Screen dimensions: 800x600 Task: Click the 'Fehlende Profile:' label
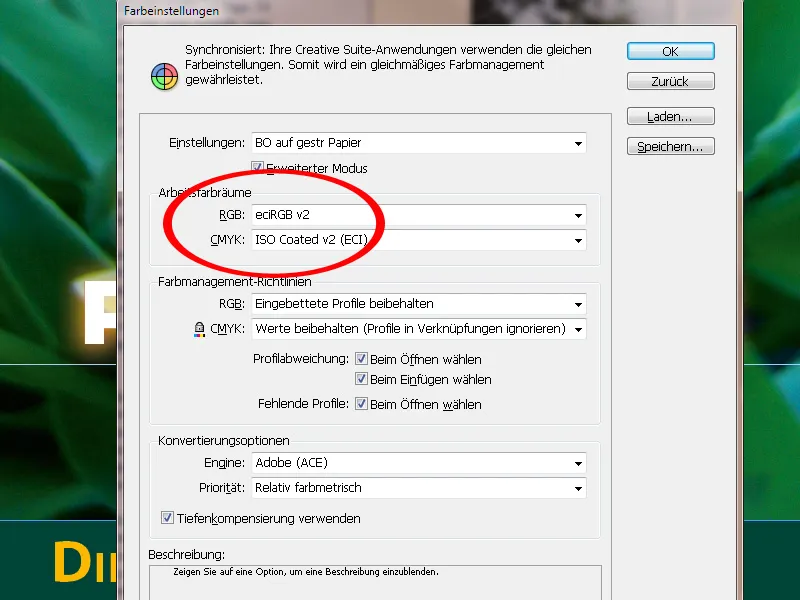(x=303, y=404)
